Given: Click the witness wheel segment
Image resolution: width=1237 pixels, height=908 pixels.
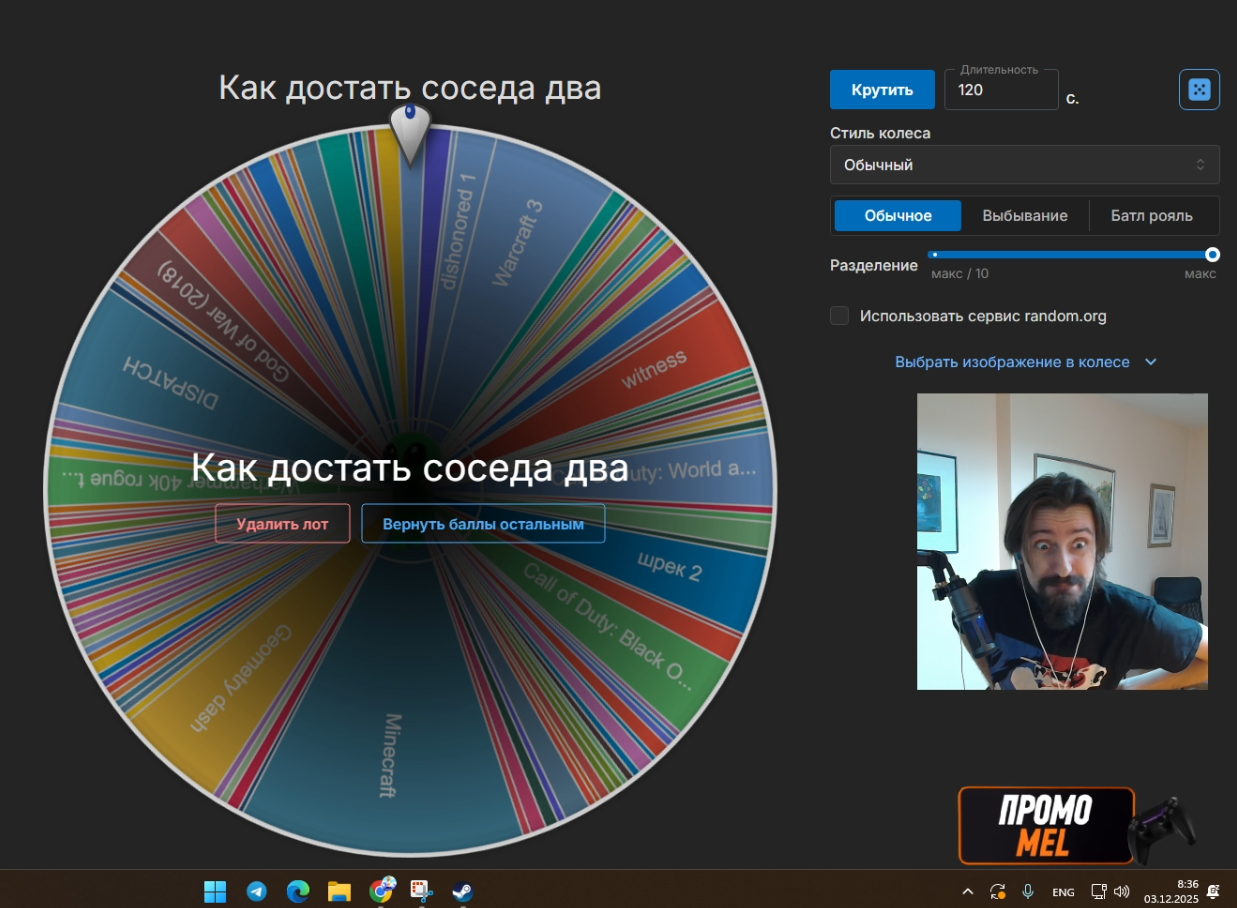Looking at the screenshot, I should pos(655,369).
